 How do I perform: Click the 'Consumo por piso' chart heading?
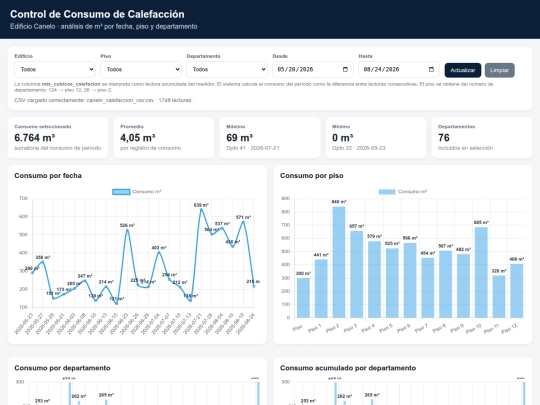click(312, 176)
